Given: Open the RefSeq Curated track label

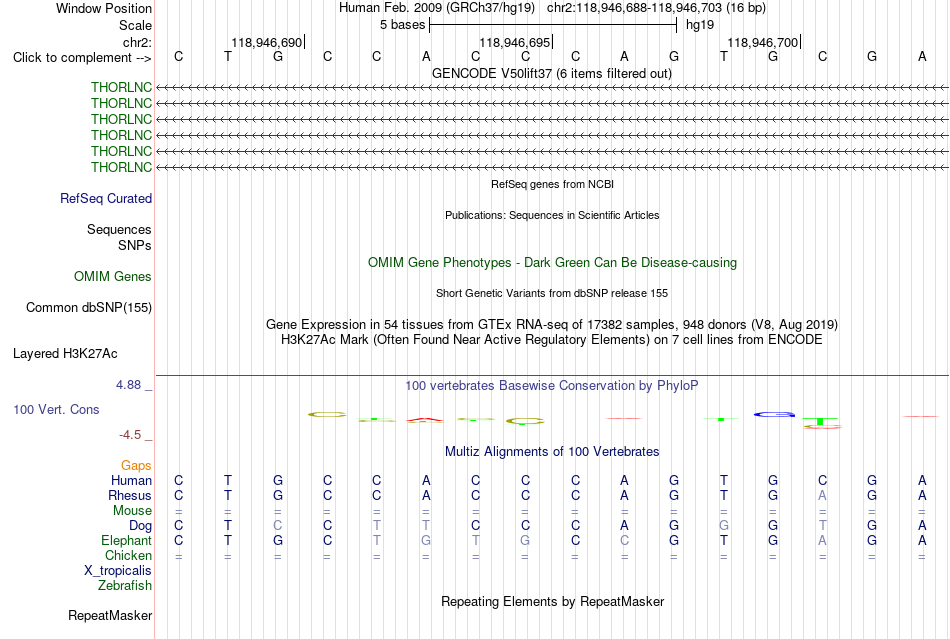Looking at the screenshot, I should tap(106, 199).
